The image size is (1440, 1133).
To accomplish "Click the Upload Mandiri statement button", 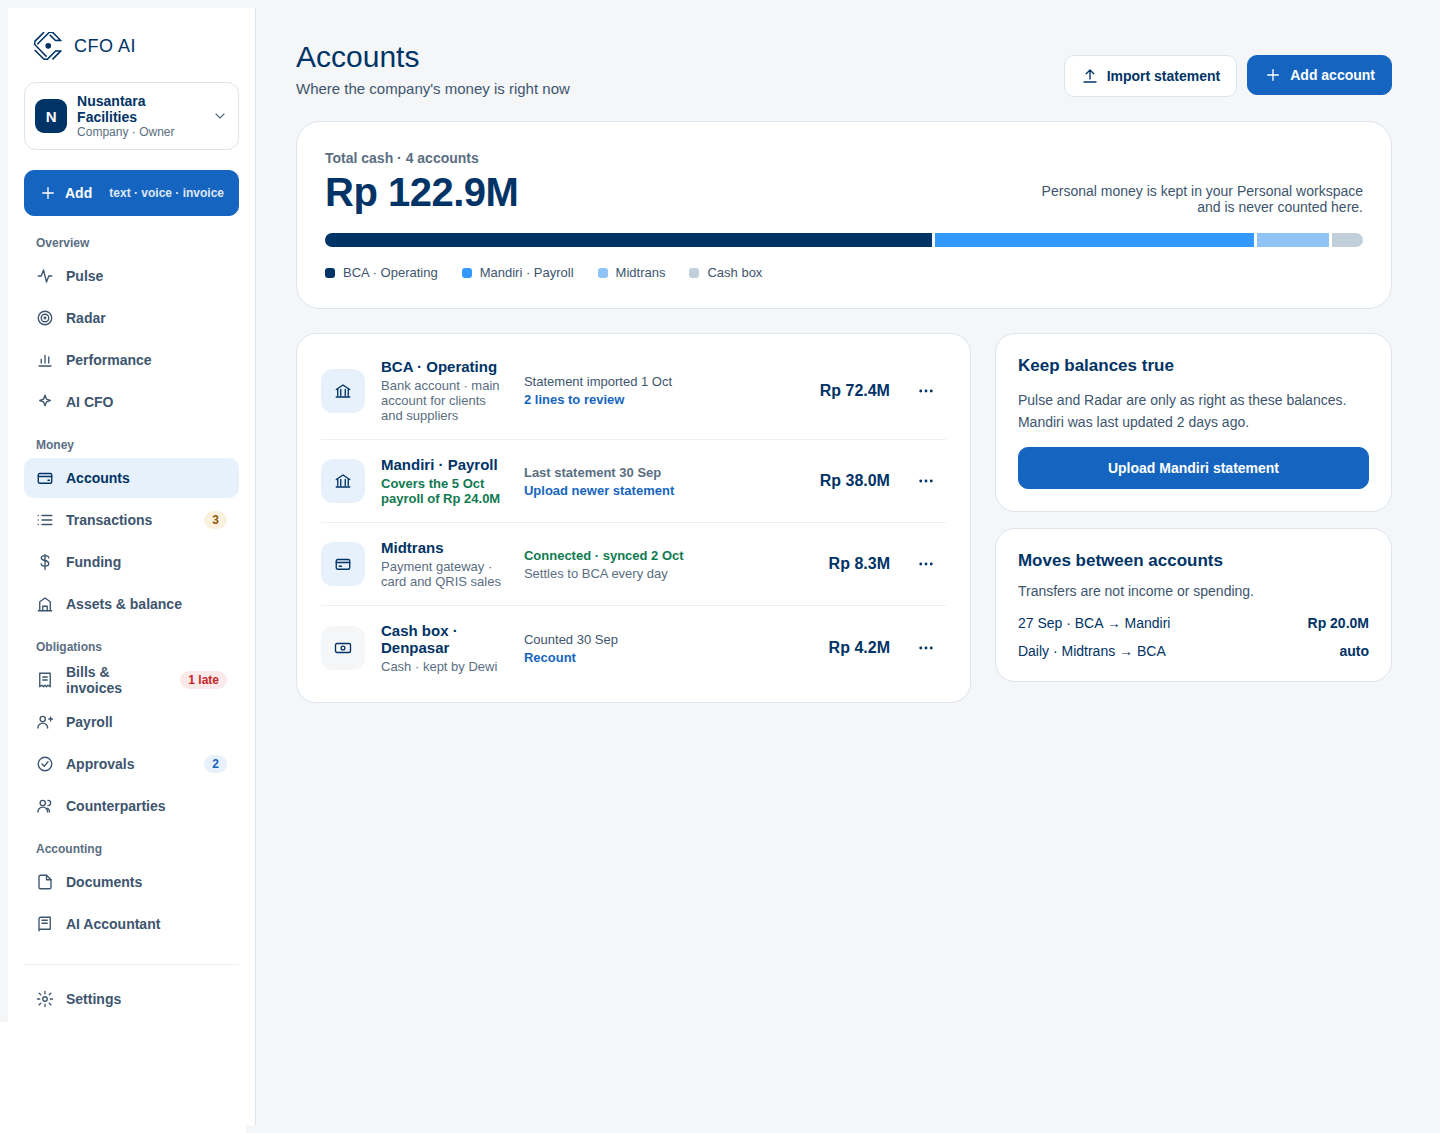I will click(x=1193, y=468).
